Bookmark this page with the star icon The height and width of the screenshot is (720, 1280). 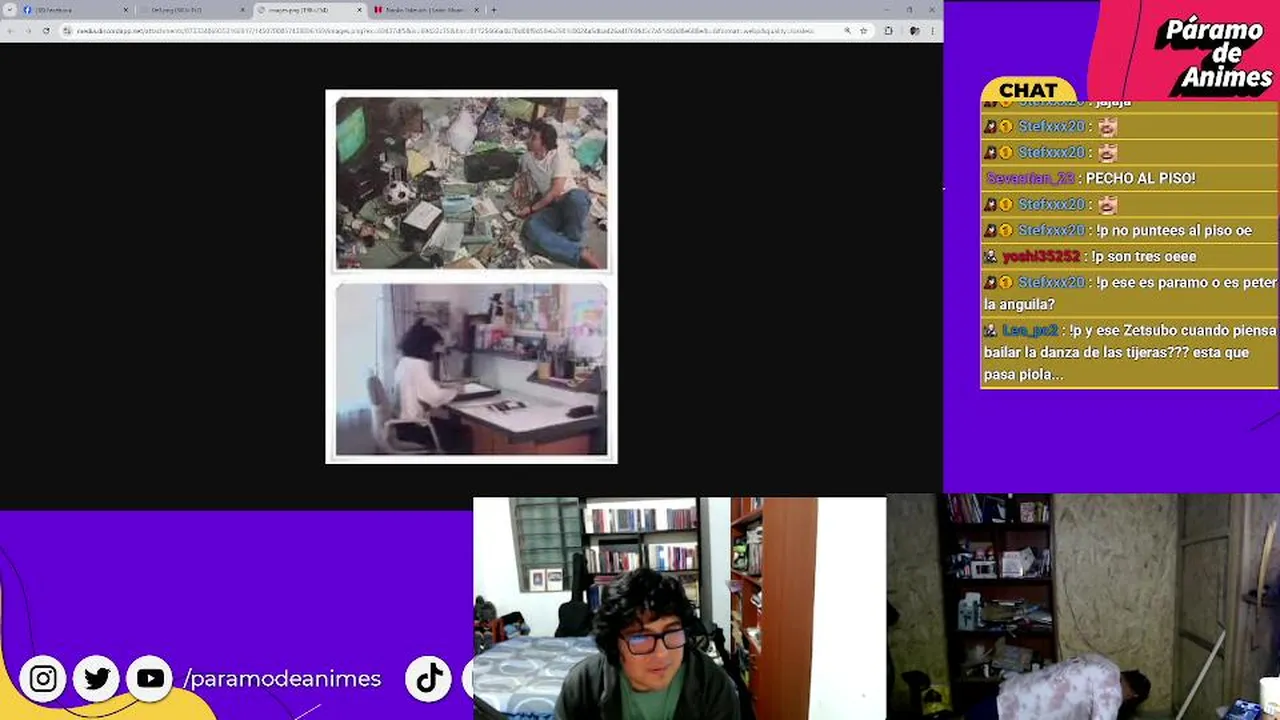pos(863,31)
